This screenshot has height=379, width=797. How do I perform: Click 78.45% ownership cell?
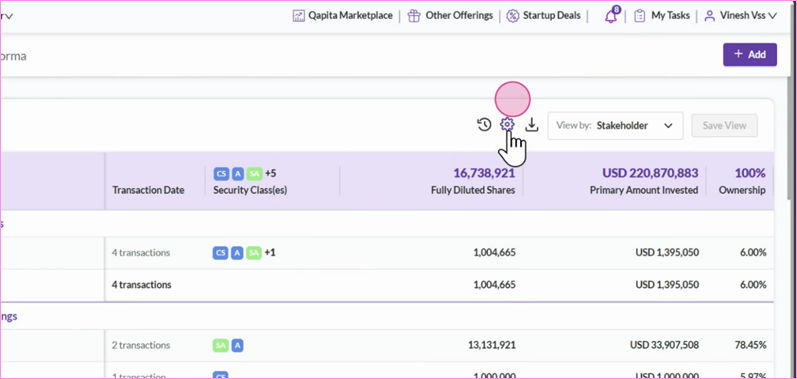click(x=750, y=345)
